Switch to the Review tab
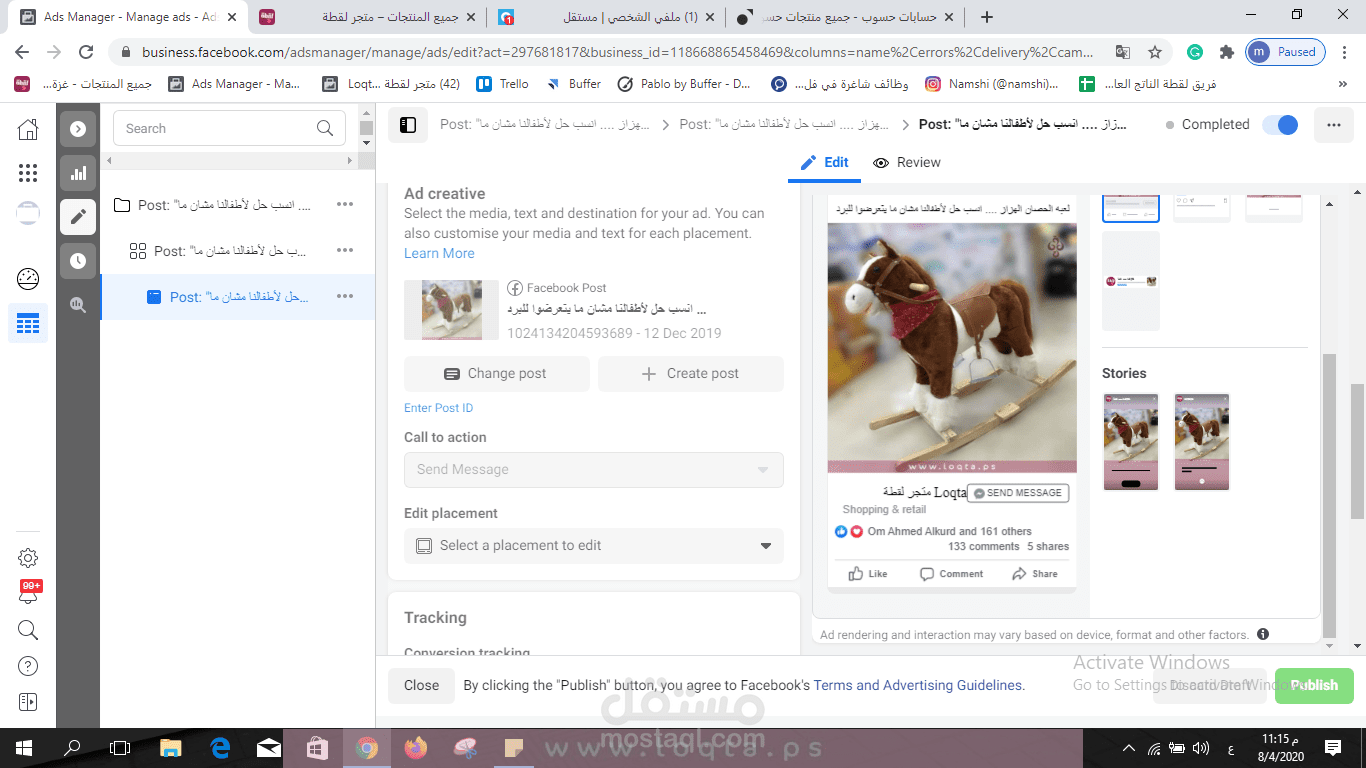The image size is (1366, 768). 906,162
